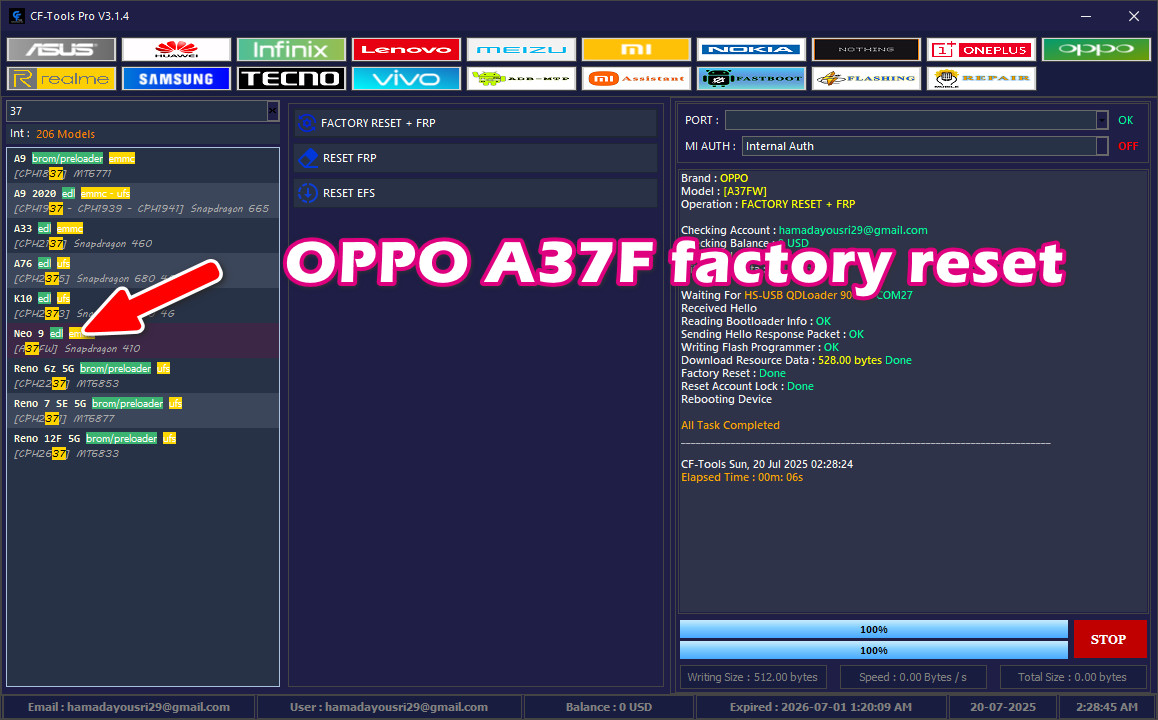Click the 2:28:45 AM clock in status bar
This screenshot has height=720, width=1158.
pyautogui.click(x=1107, y=707)
